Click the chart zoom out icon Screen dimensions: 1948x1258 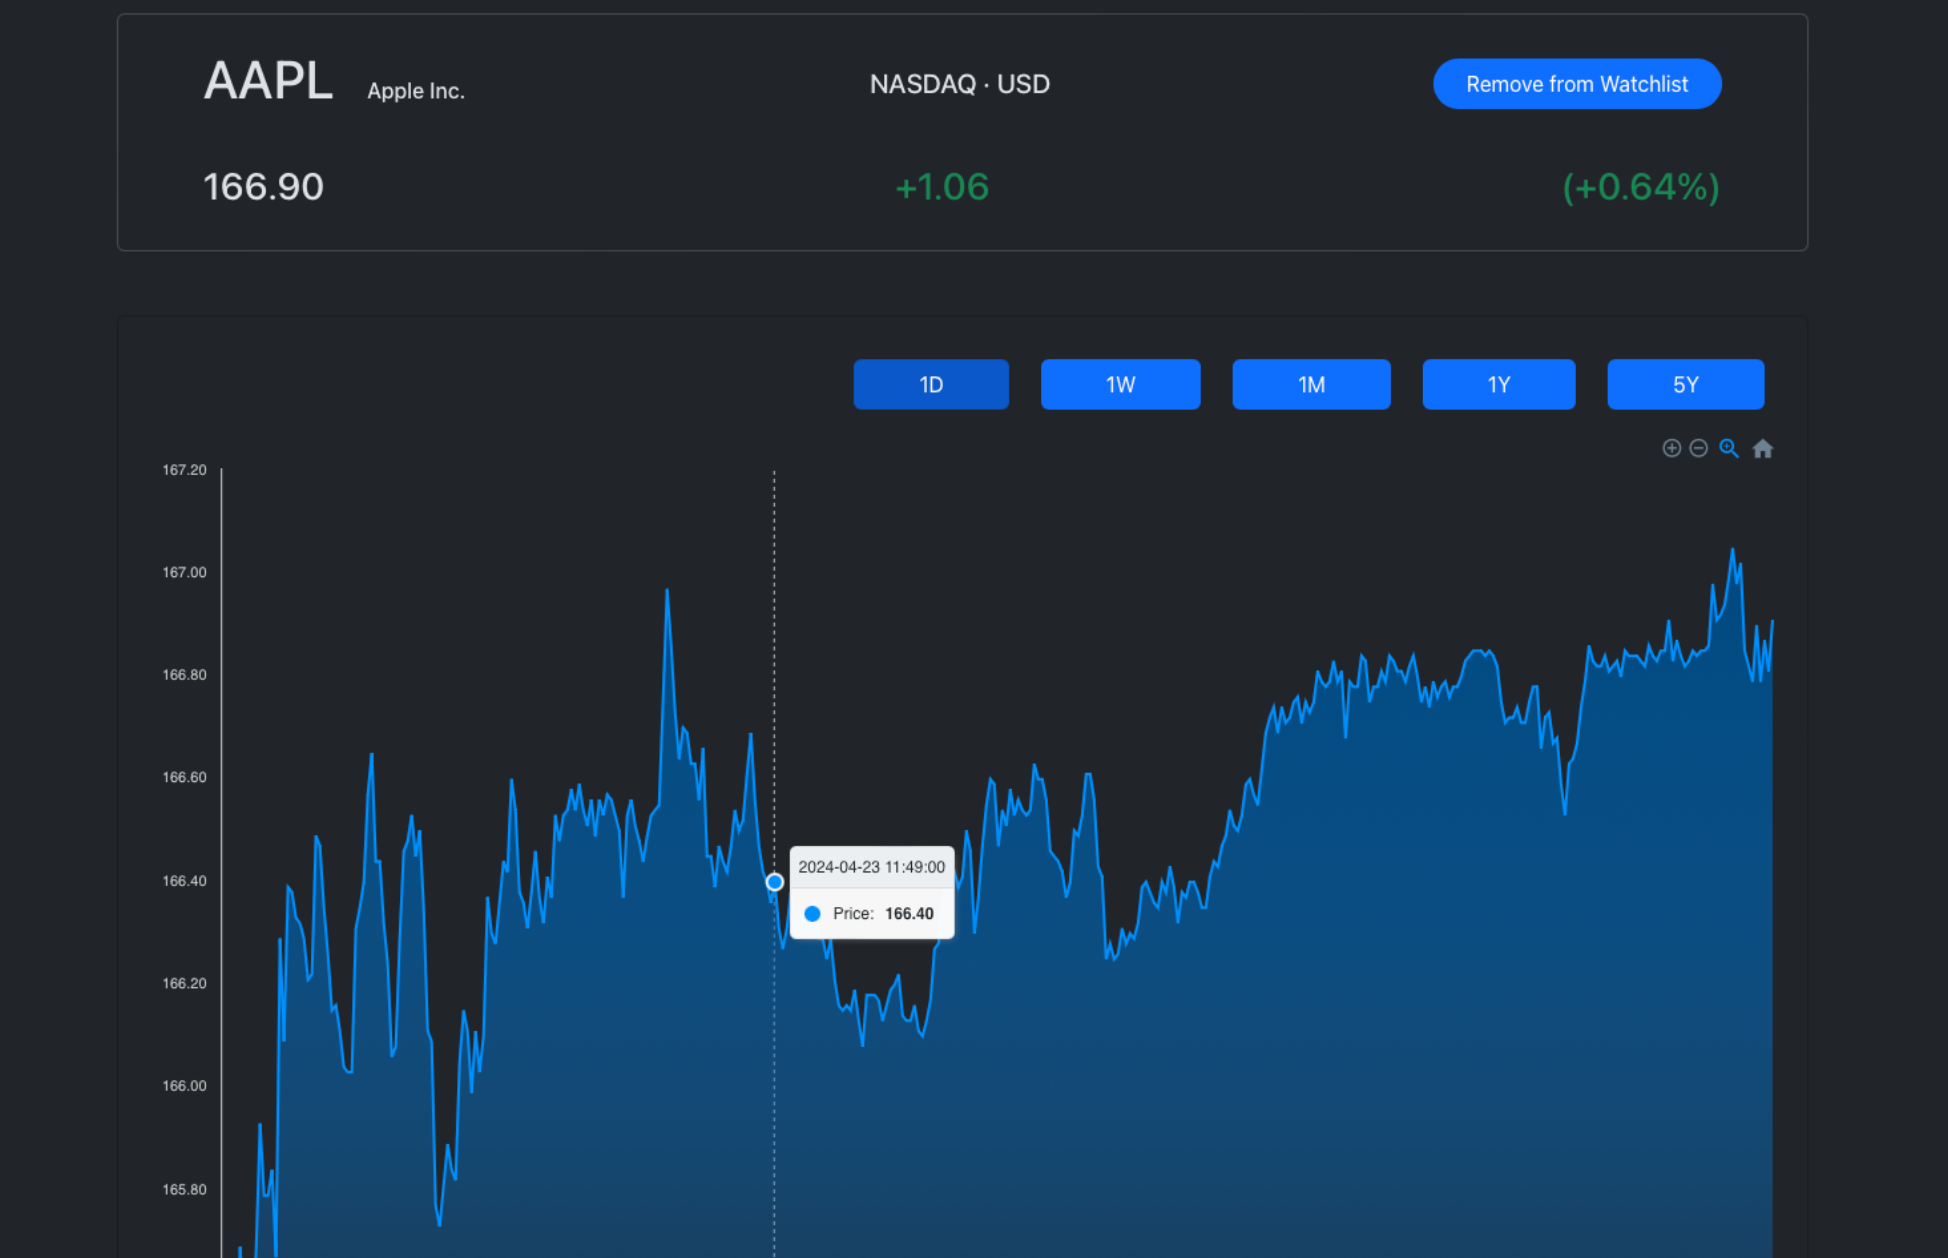pos(1698,448)
